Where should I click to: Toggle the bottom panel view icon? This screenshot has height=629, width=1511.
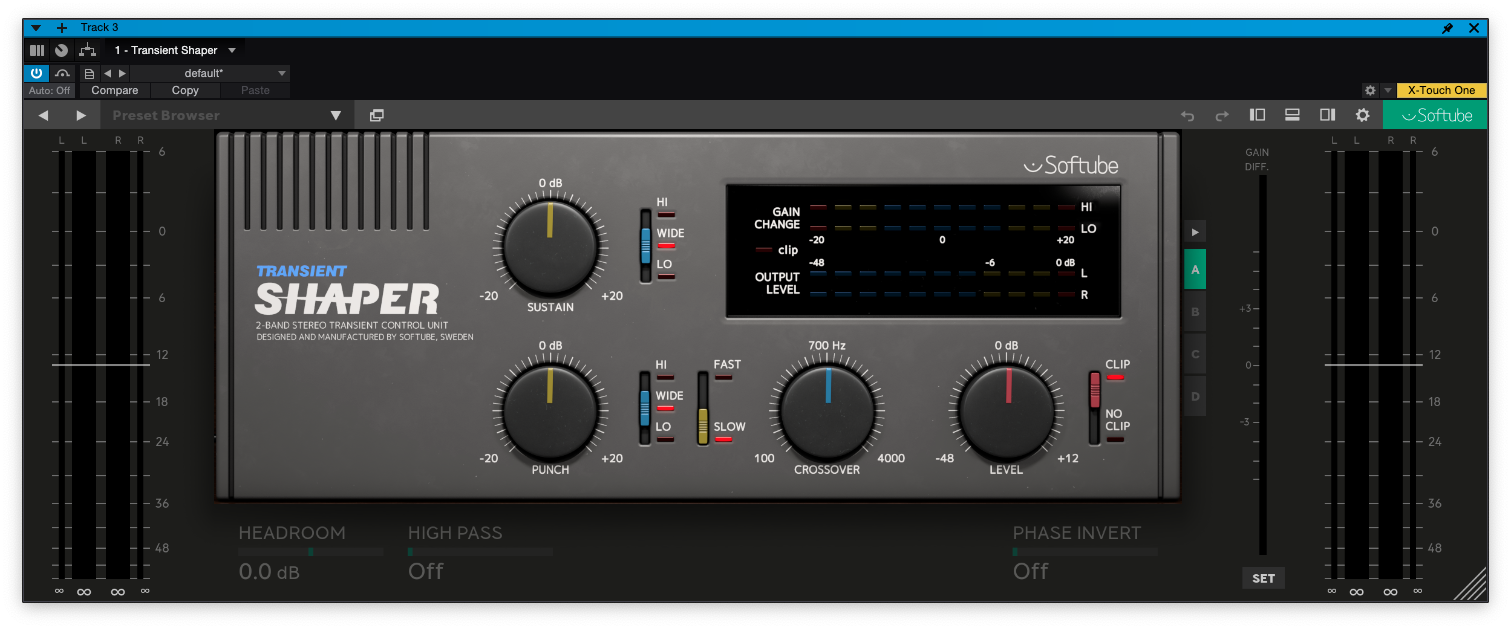[1292, 115]
